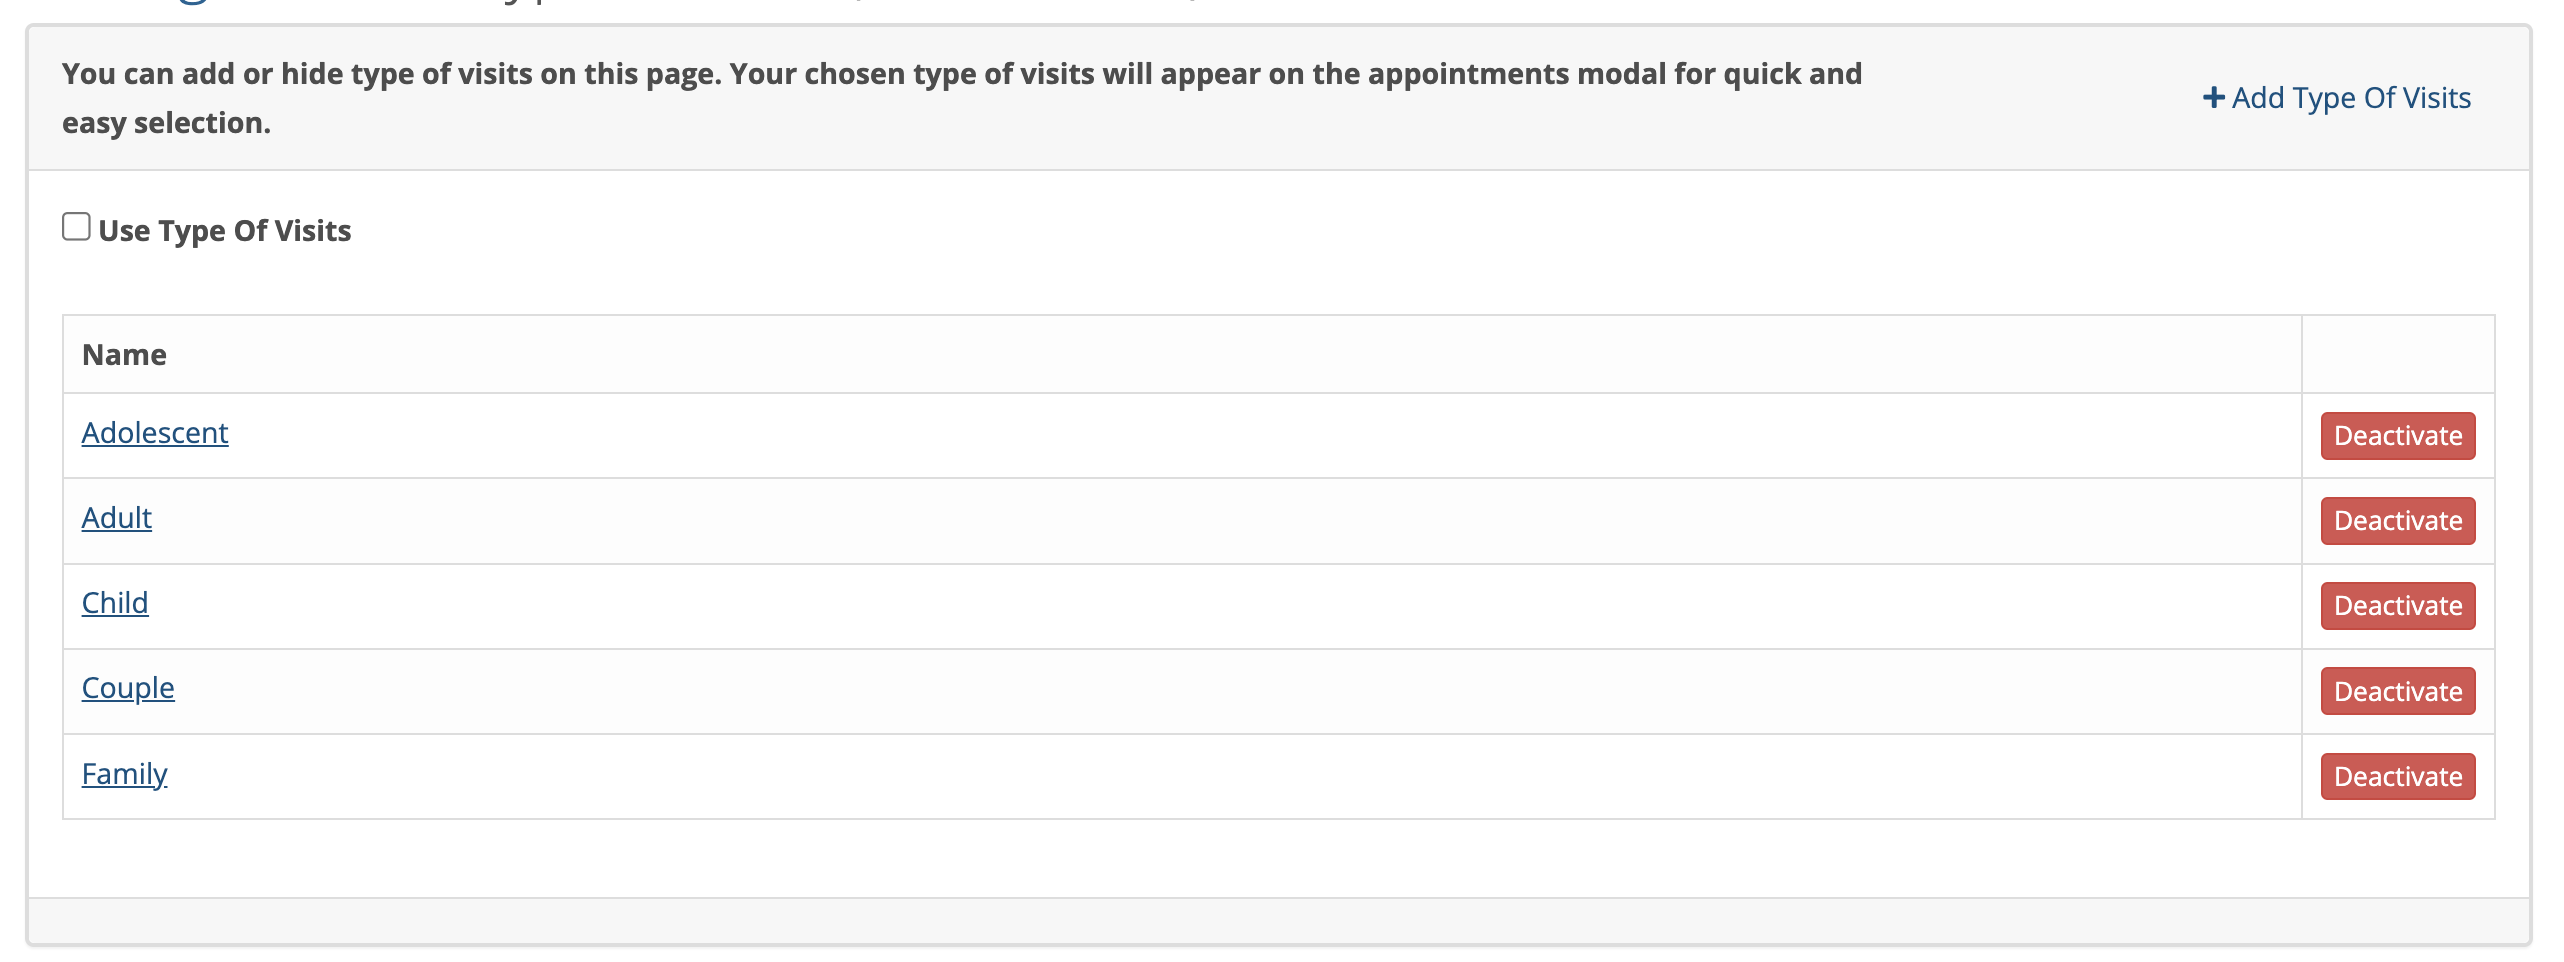This screenshot has width=2564, height=962.
Task: Click the Use Type Of Visits label
Action: coord(225,231)
